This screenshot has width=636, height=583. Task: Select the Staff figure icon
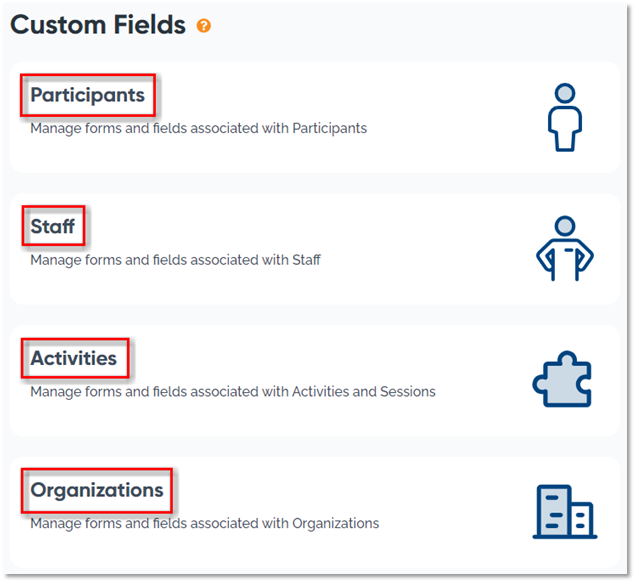point(564,248)
